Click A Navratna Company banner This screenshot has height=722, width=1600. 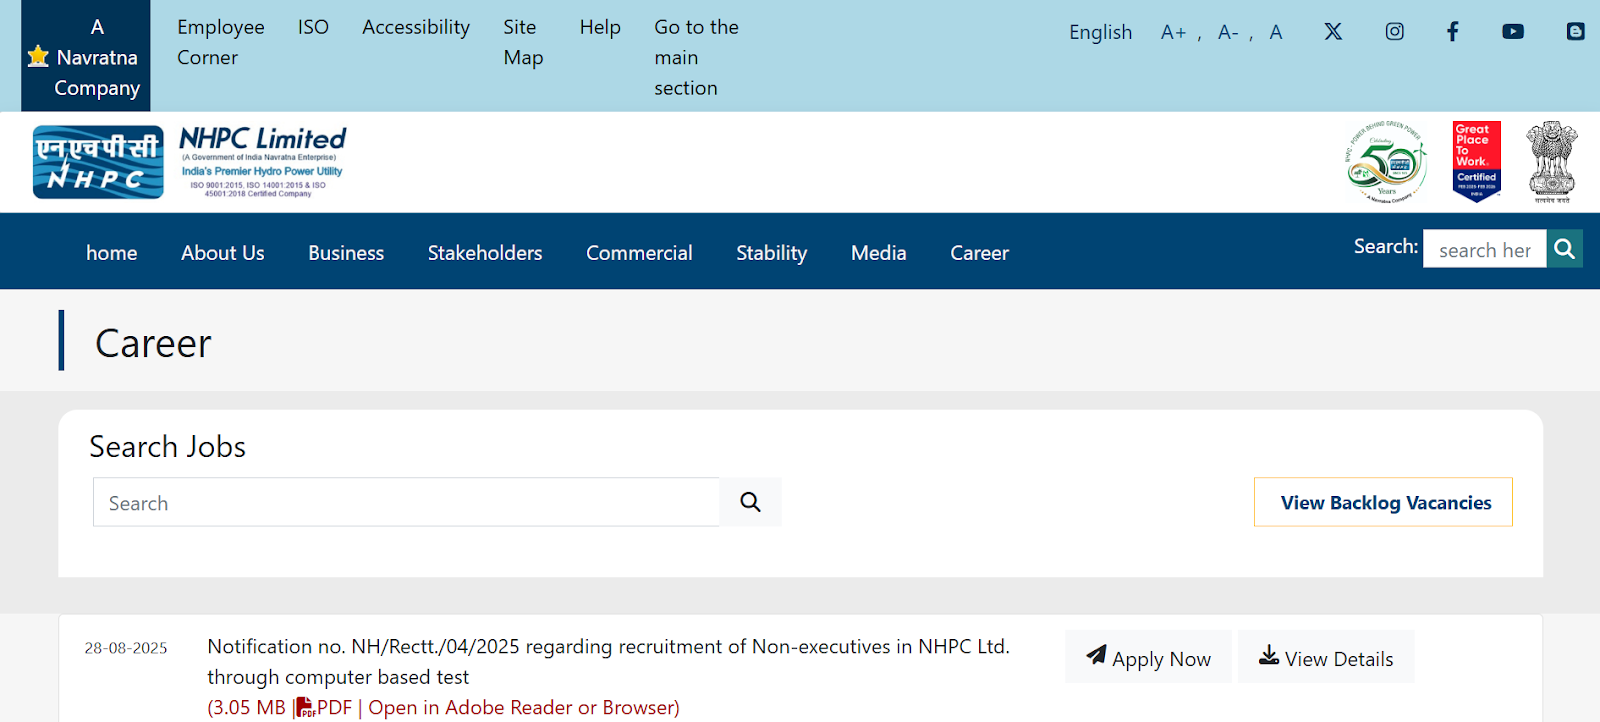coord(86,56)
